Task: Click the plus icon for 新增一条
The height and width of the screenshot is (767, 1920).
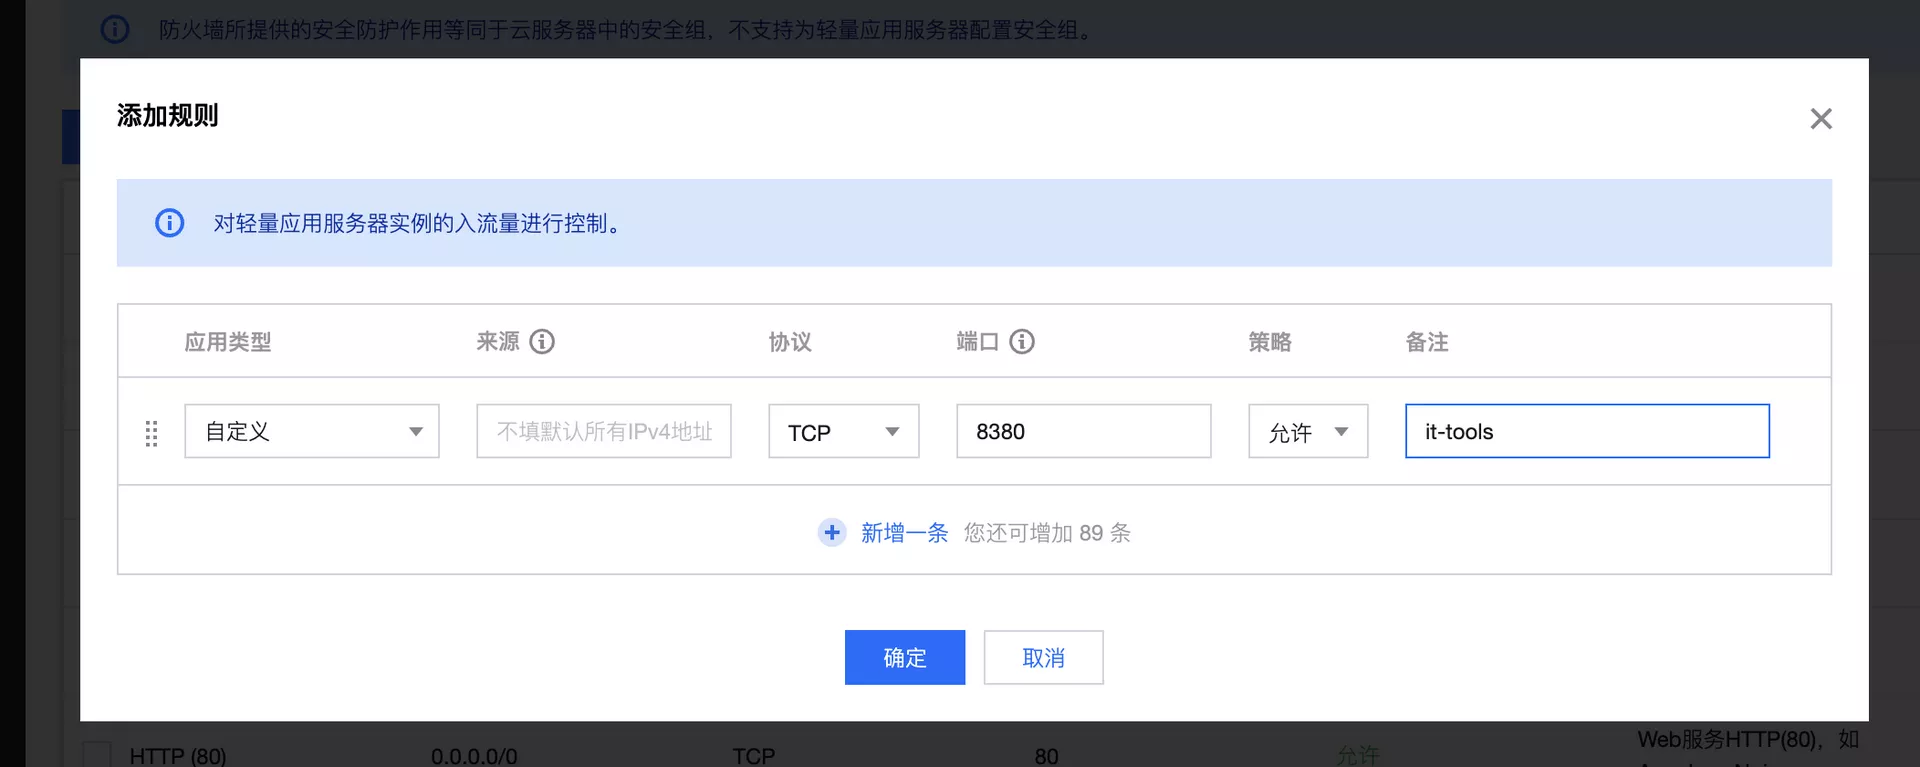Action: (832, 533)
